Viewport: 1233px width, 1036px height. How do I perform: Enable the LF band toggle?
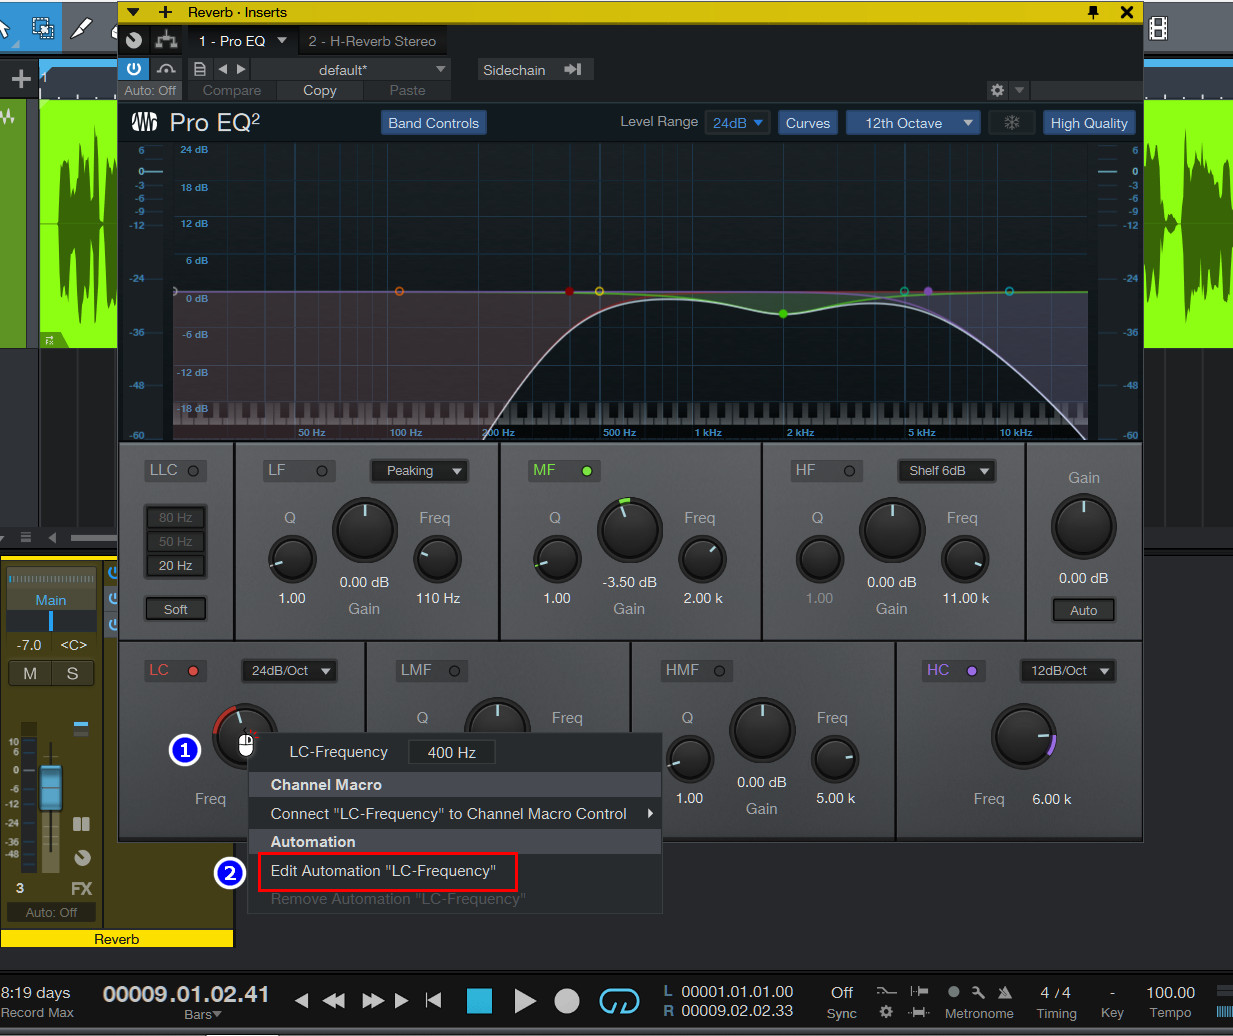click(322, 470)
